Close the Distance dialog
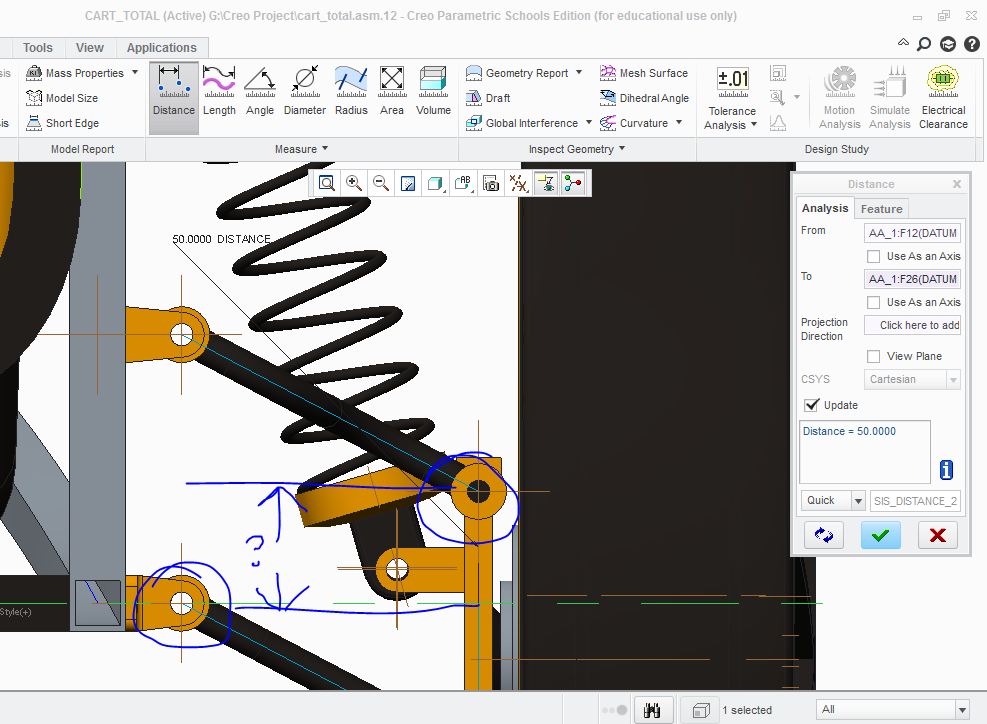 click(957, 184)
